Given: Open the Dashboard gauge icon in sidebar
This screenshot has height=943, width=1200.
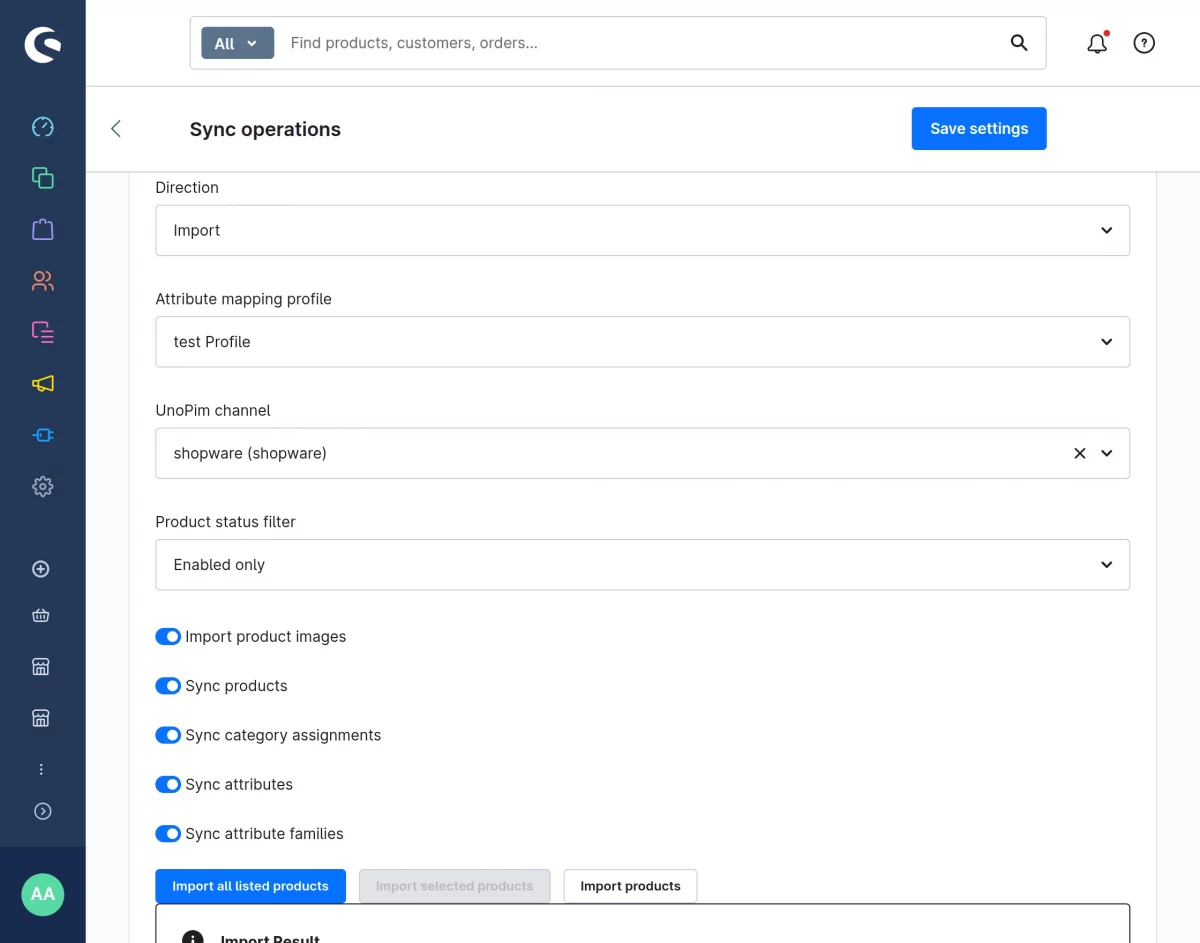Looking at the screenshot, I should click(42, 127).
